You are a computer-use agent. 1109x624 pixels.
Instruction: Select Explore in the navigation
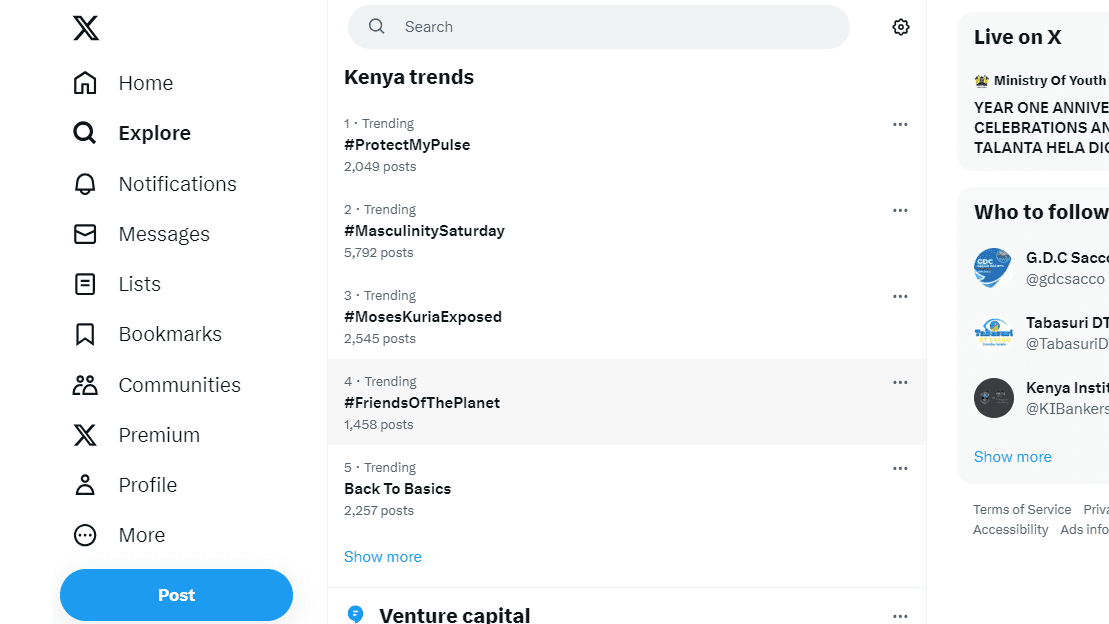click(x=132, y=133)
